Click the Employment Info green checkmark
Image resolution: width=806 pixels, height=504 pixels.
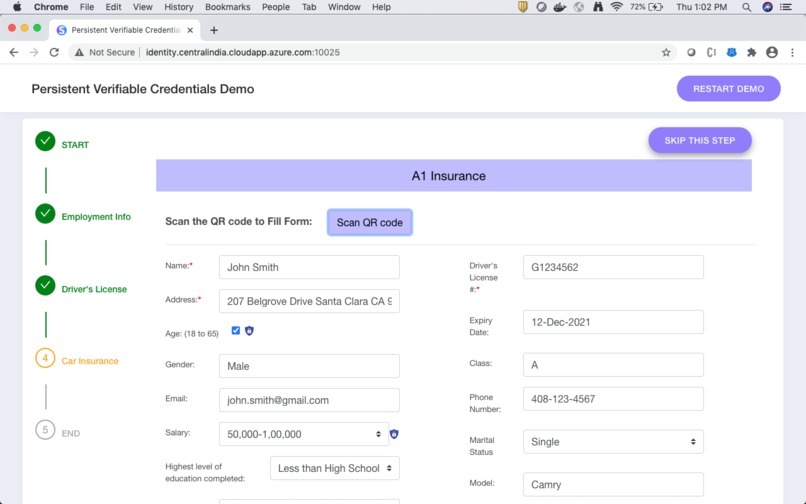(45, 213)
